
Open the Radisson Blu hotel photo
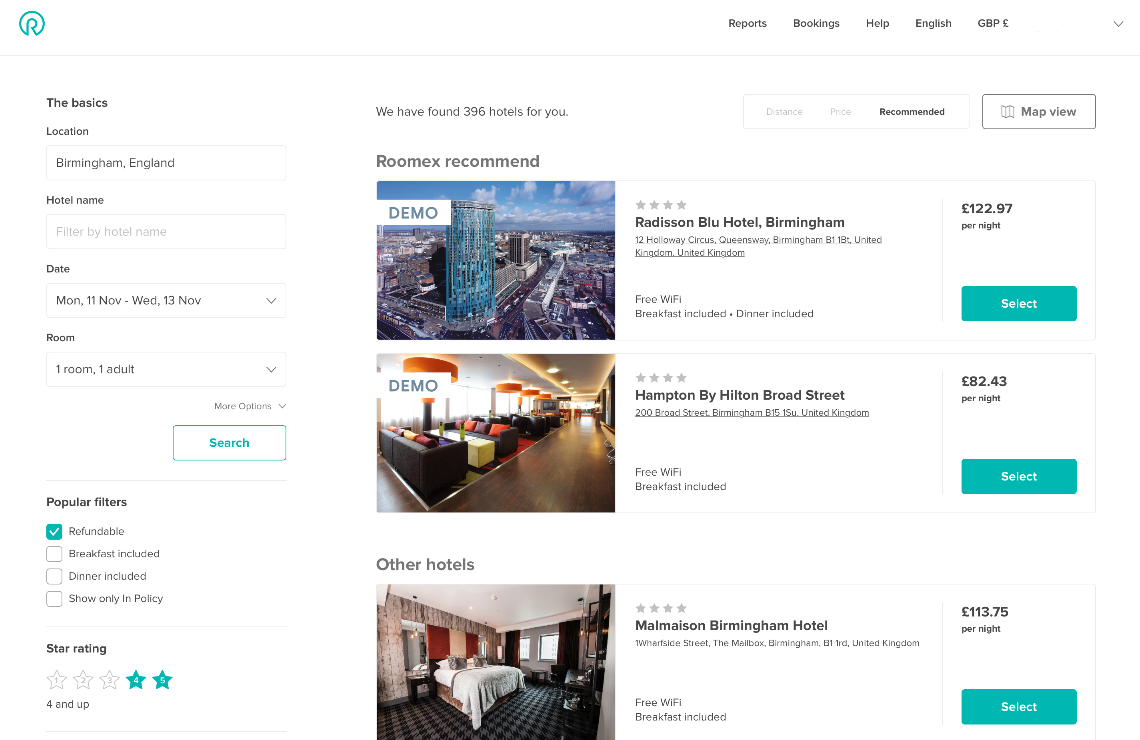tap(496, 260)
